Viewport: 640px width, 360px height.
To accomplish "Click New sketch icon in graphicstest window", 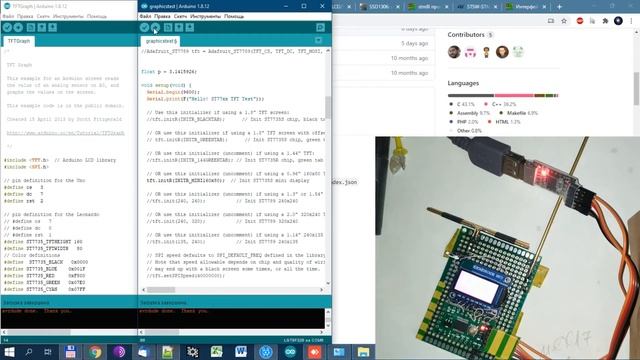I will point(168,27).
